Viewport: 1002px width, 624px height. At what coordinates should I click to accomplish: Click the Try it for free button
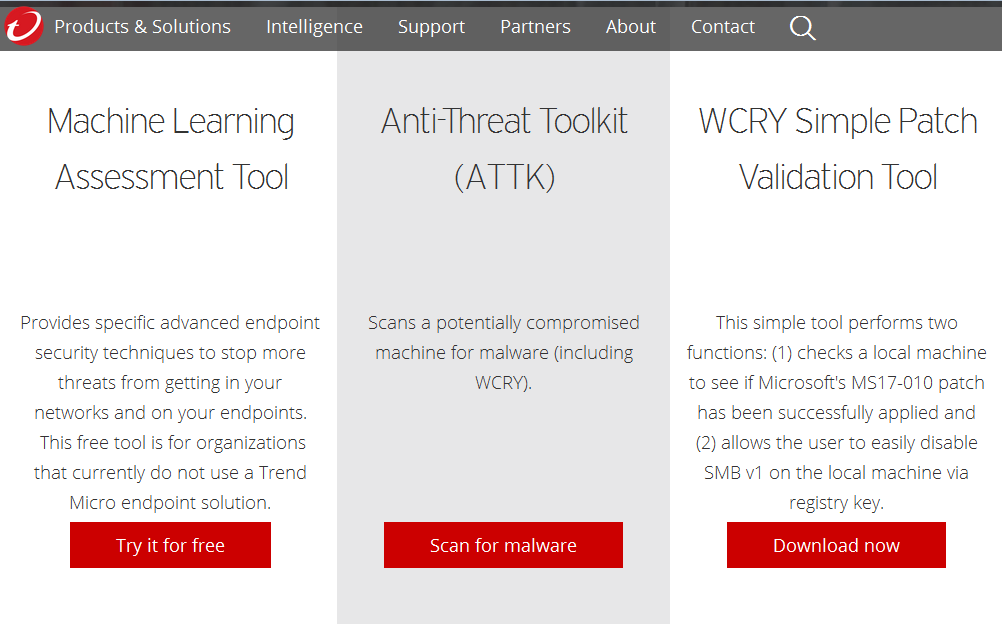pyautogui.click(x=171, y=545)
